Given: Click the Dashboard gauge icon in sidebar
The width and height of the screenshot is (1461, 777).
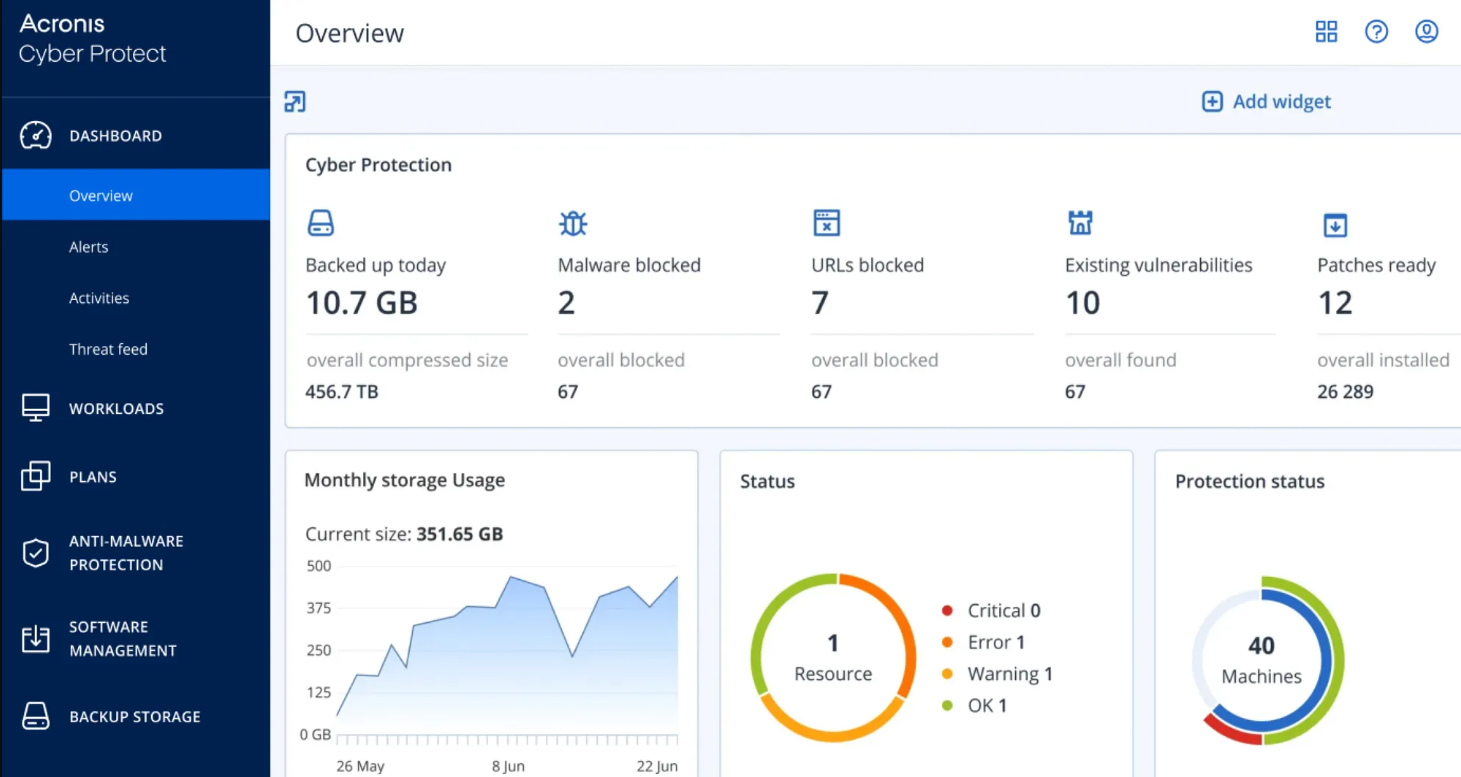Looking at the screenshot, I should [x=36, y=135].
